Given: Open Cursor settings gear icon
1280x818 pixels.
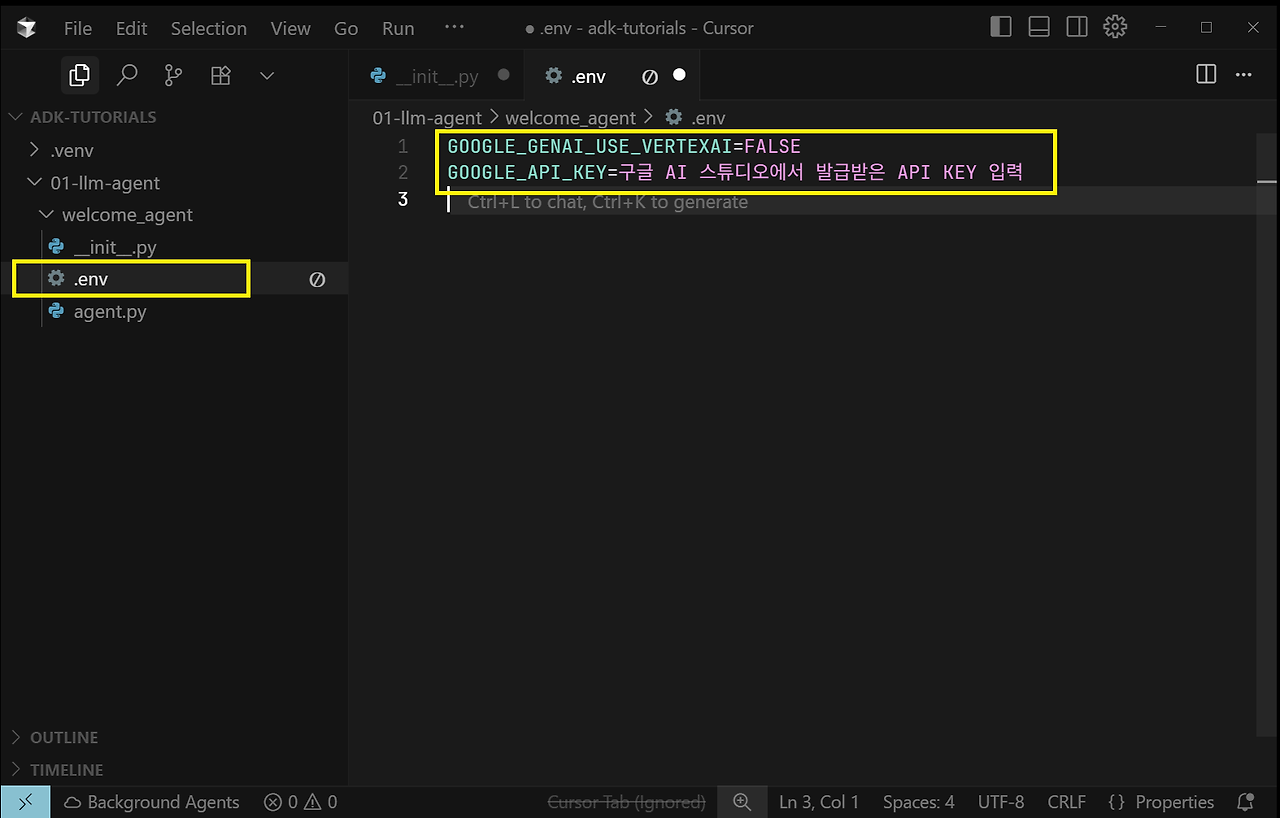Looking at the screenshot, I should coord(1115,27).
